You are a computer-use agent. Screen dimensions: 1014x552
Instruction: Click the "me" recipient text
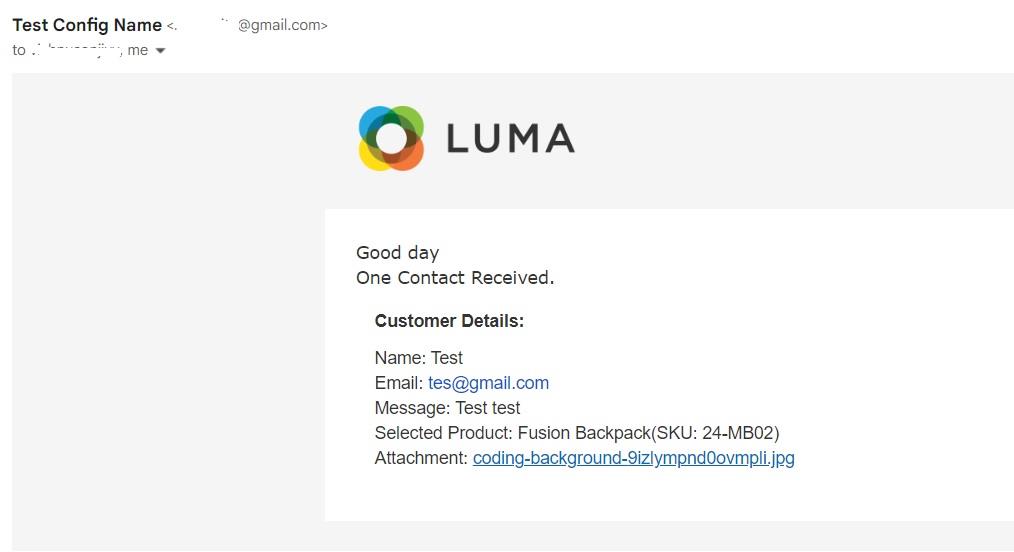pyautogui.click(x=138, y=50)
